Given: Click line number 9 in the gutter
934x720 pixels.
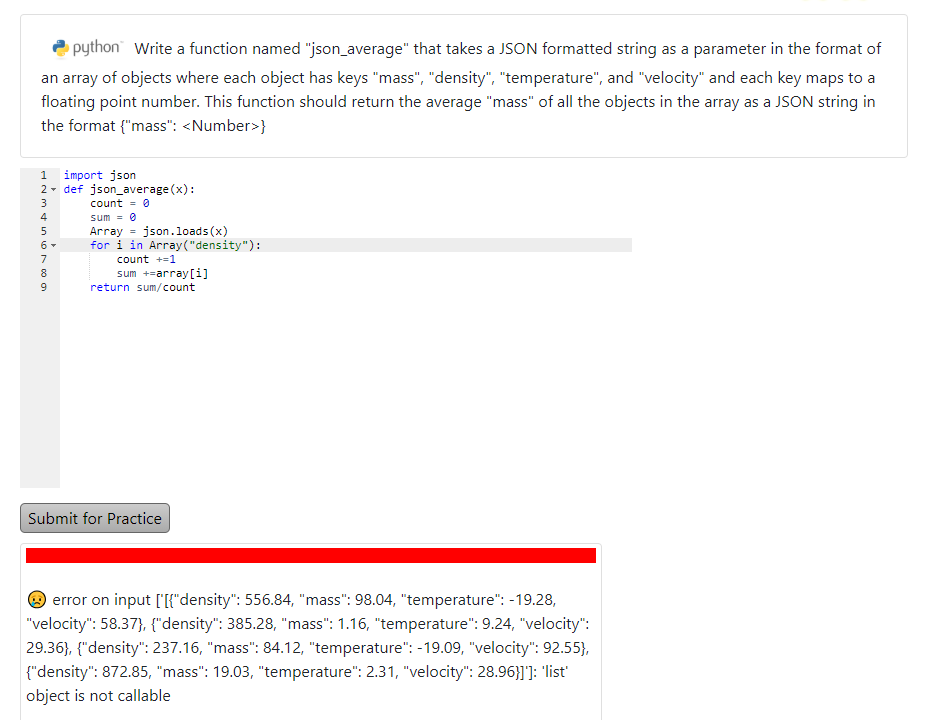Looking at the screenshot, I should pyautogui.click(x=43, y=287).
